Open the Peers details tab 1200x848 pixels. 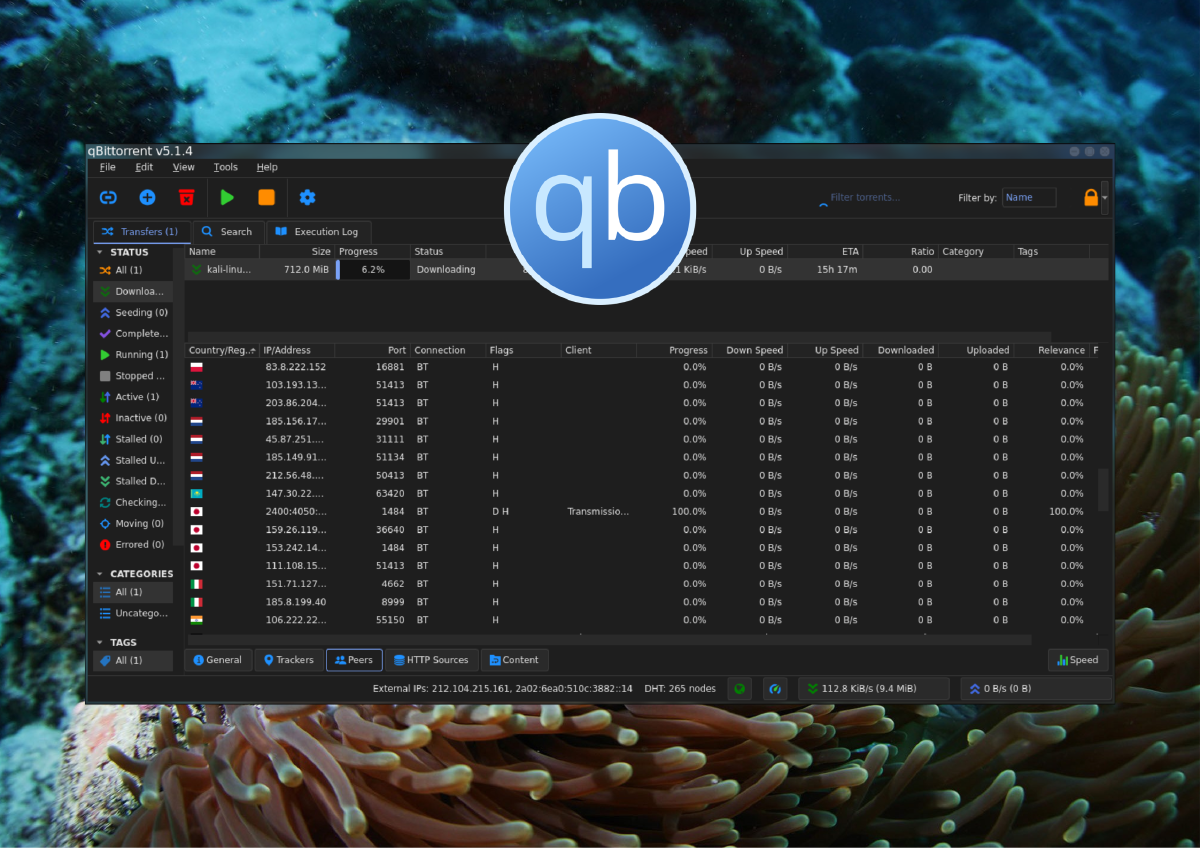[x=353, y=660]
